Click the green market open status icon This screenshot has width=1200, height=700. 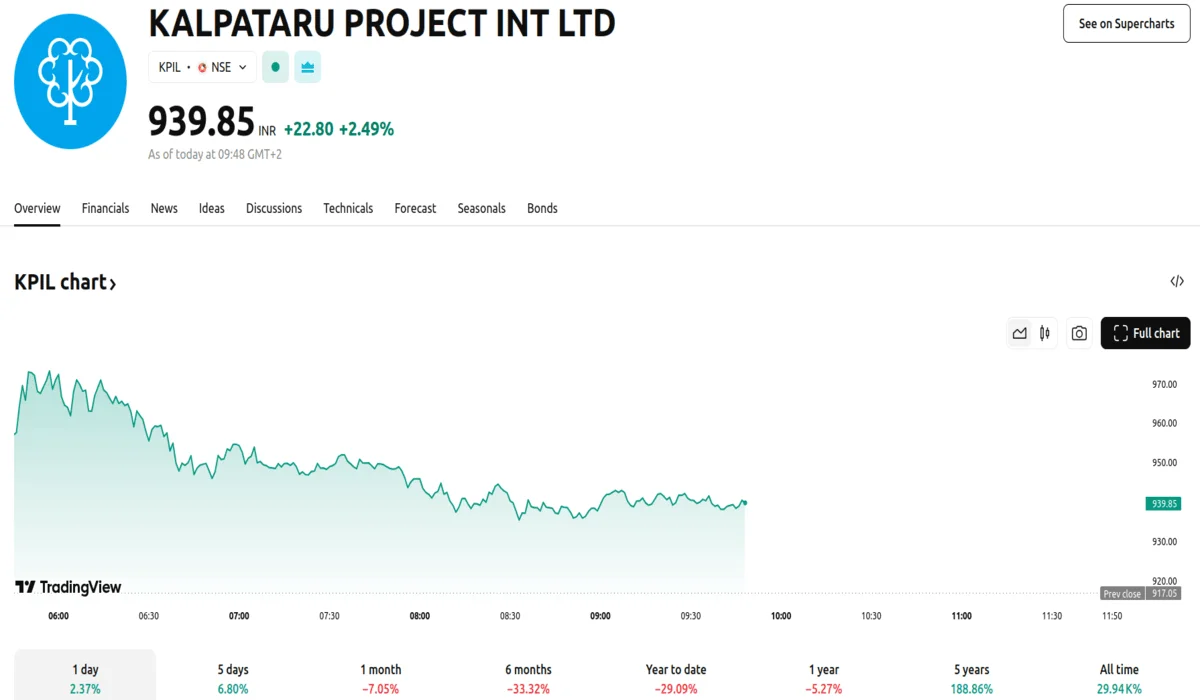275,67
